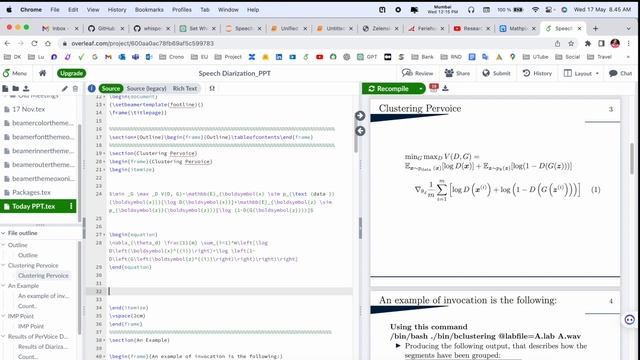Open Chrome History menu
Screen dimensions: 640x360
(117, 9)
